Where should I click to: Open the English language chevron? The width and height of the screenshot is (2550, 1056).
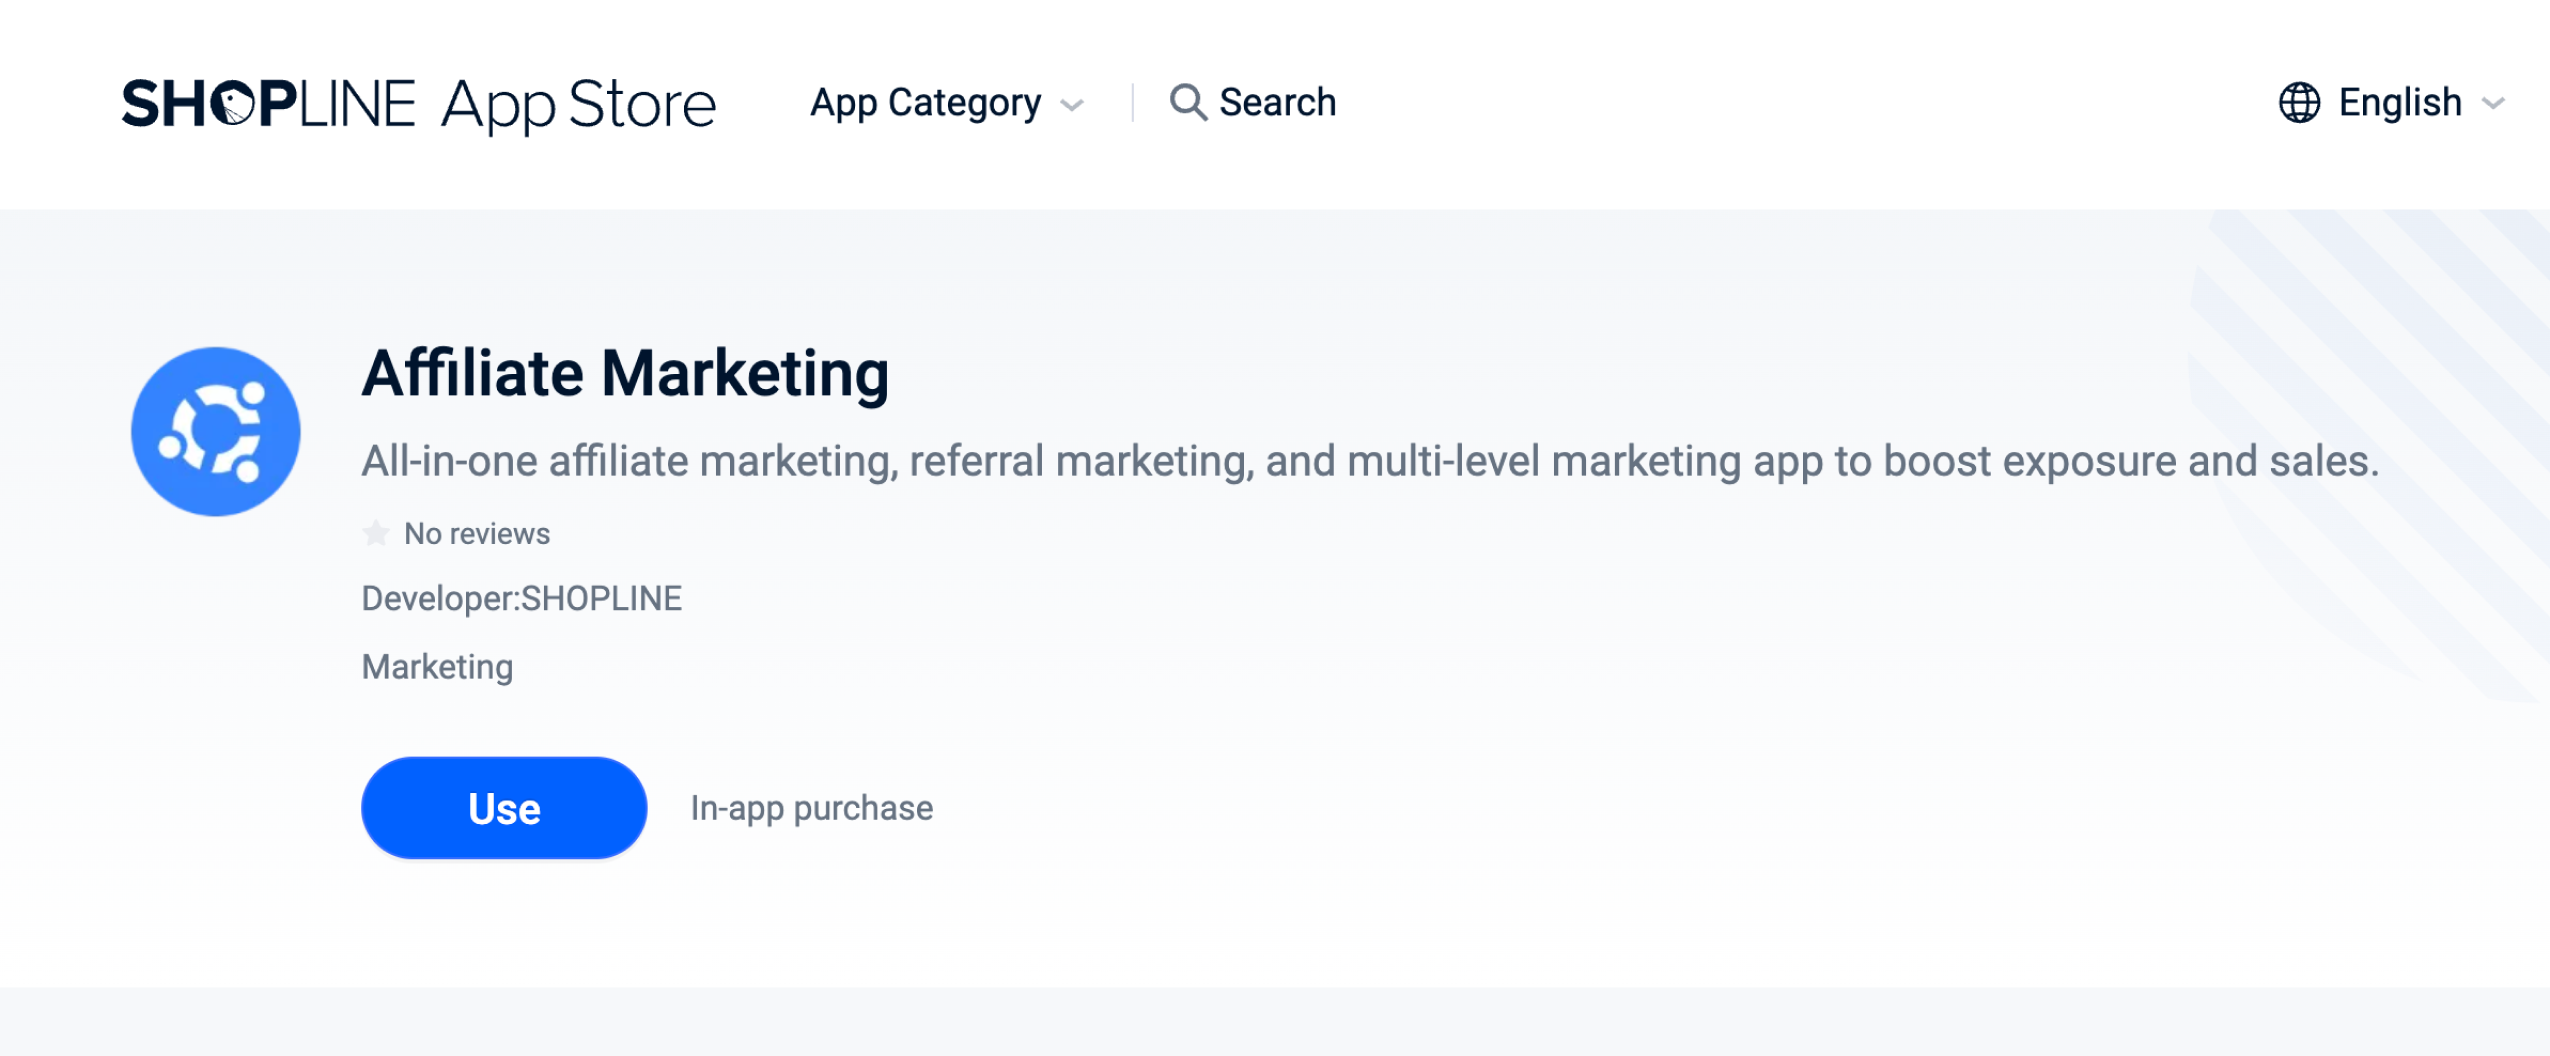pos(2494,103)
